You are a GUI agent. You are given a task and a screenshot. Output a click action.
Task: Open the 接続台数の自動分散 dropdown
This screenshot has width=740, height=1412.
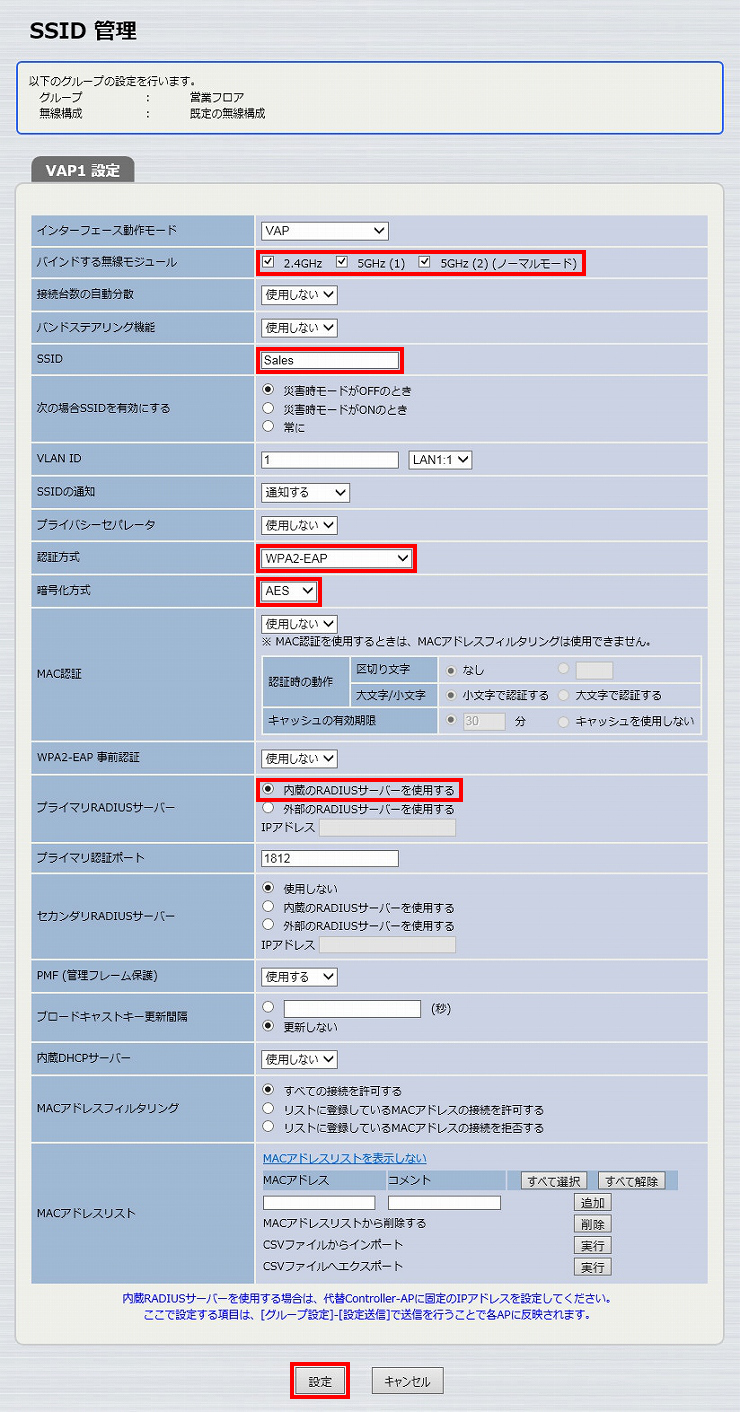click(299, 295)
